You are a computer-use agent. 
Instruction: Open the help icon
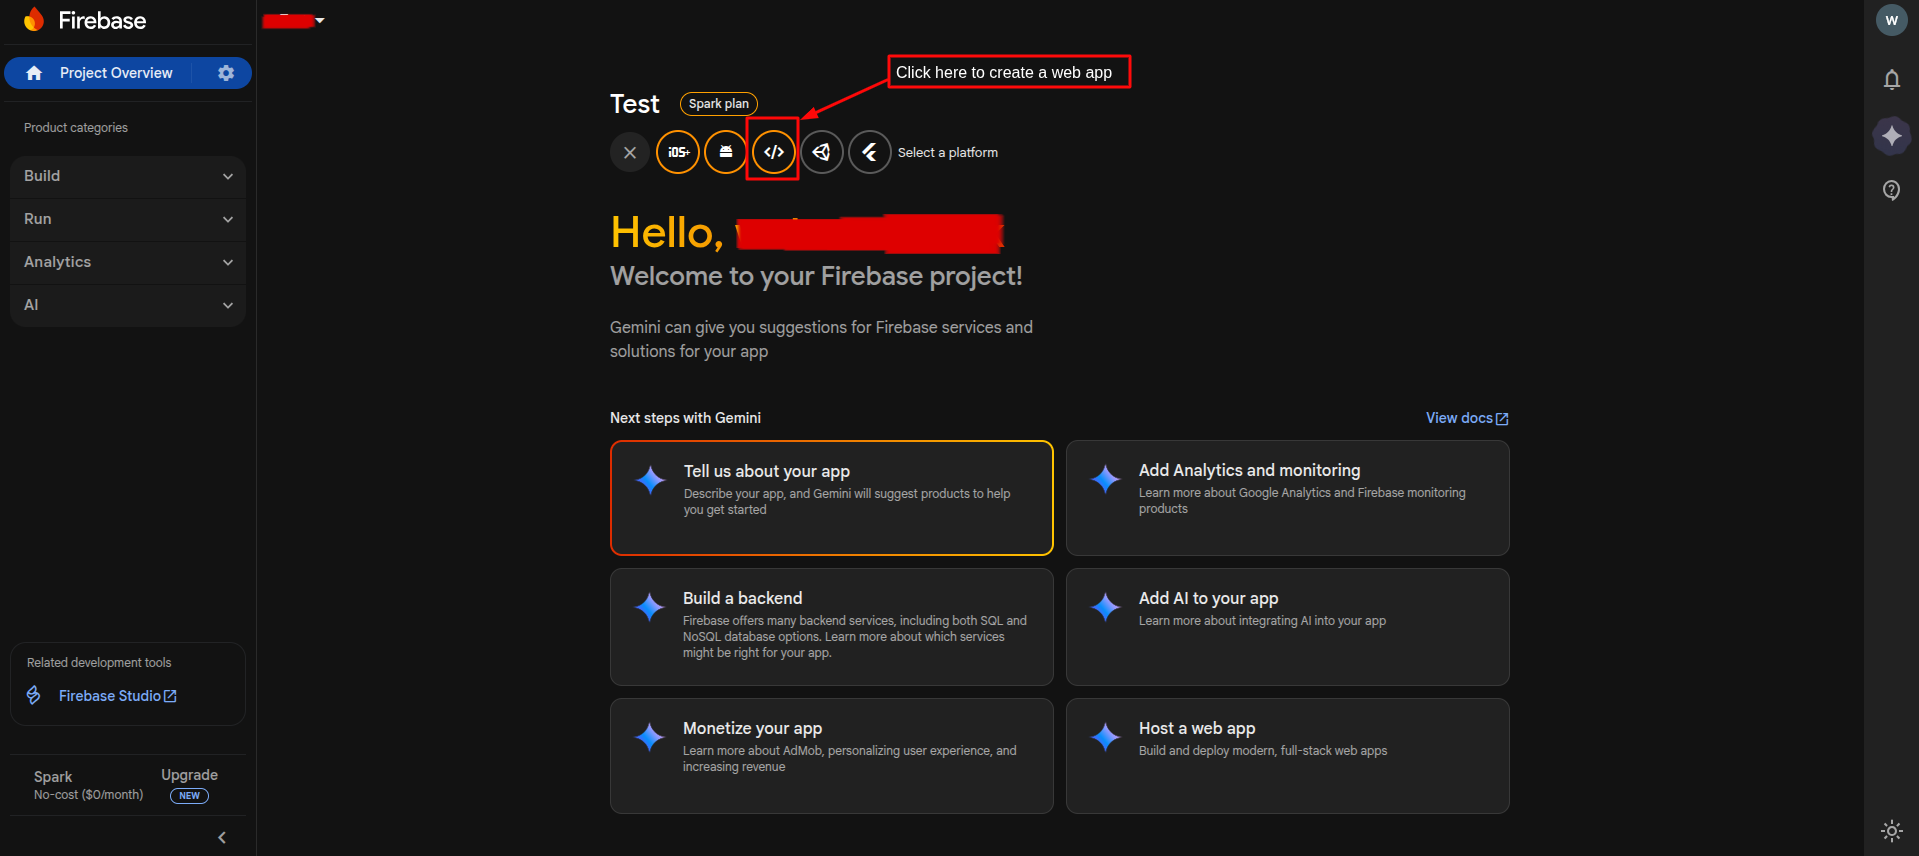pyautogui.click(x=1891, y=190)
